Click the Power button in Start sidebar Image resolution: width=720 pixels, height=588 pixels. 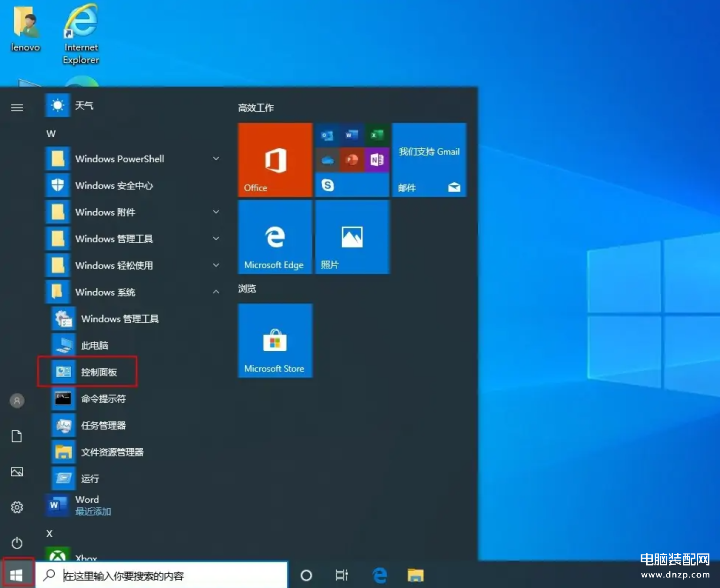pos(17,543)
